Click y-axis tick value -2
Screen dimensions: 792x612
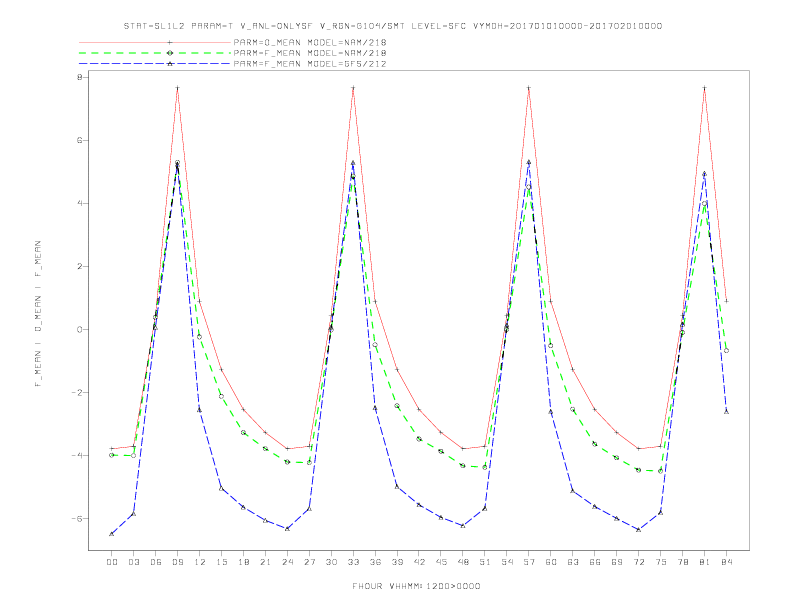[76, 393]
